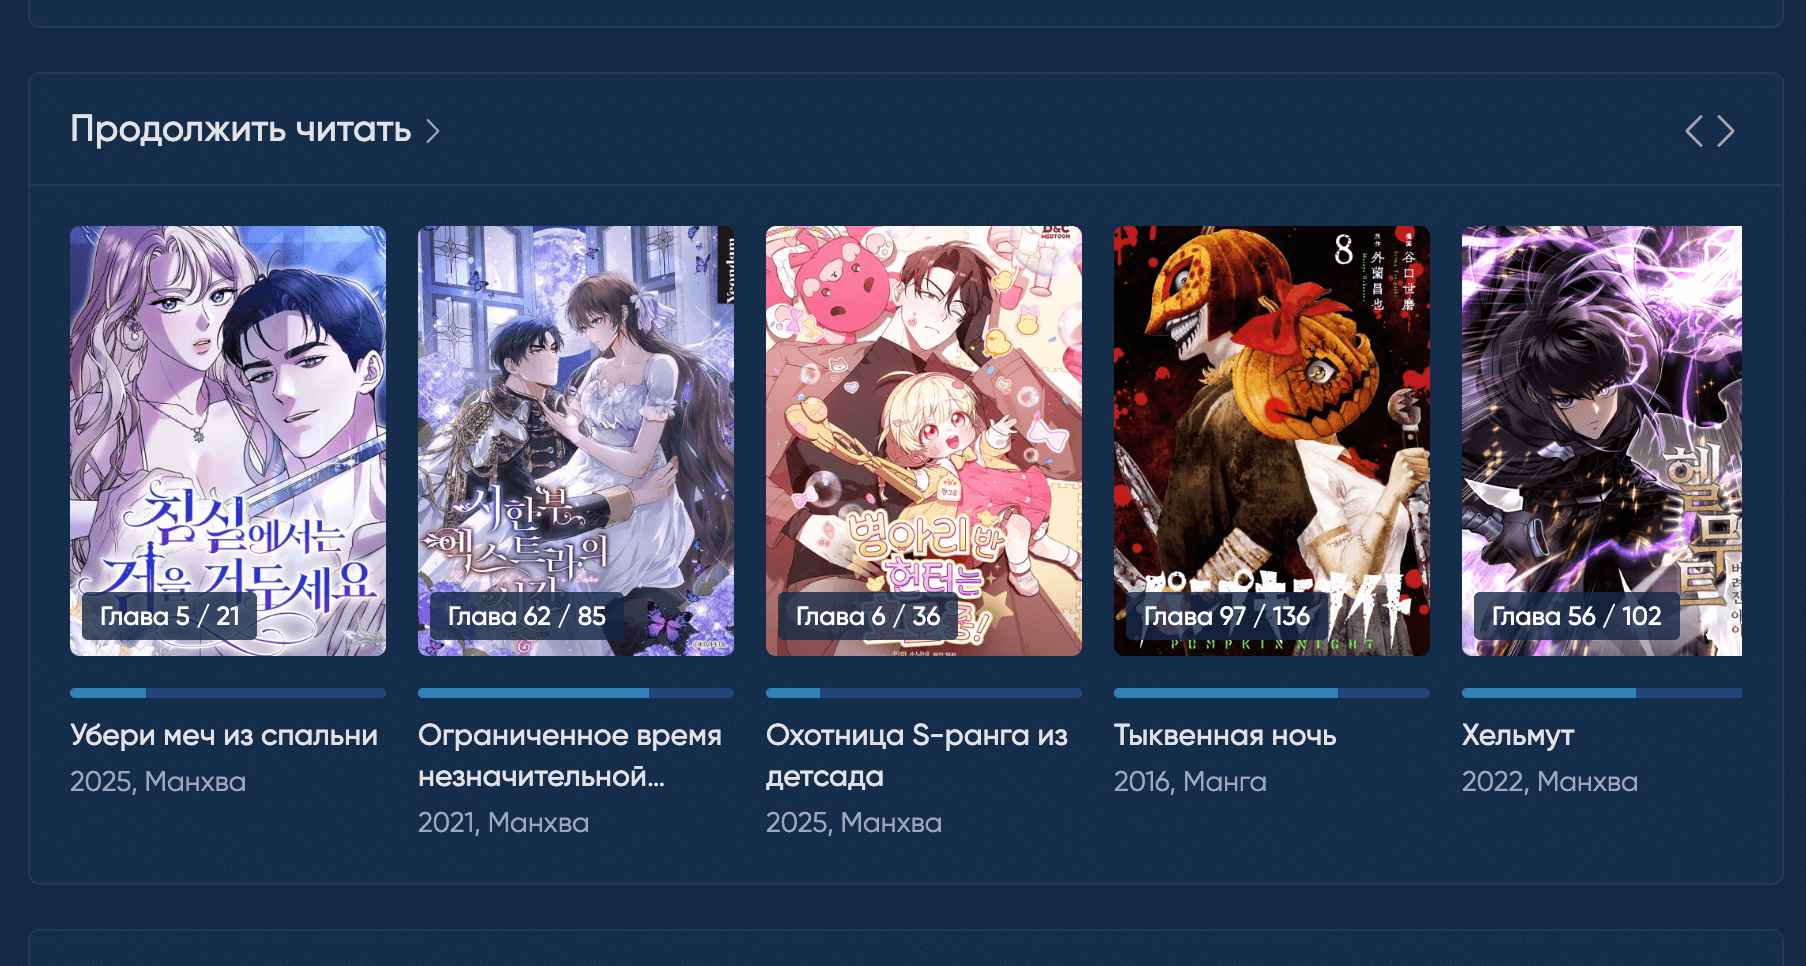Open the 'Хельмут' cover thumbnail
This screenshot has width=1806, height=966.
point(1602,441)
